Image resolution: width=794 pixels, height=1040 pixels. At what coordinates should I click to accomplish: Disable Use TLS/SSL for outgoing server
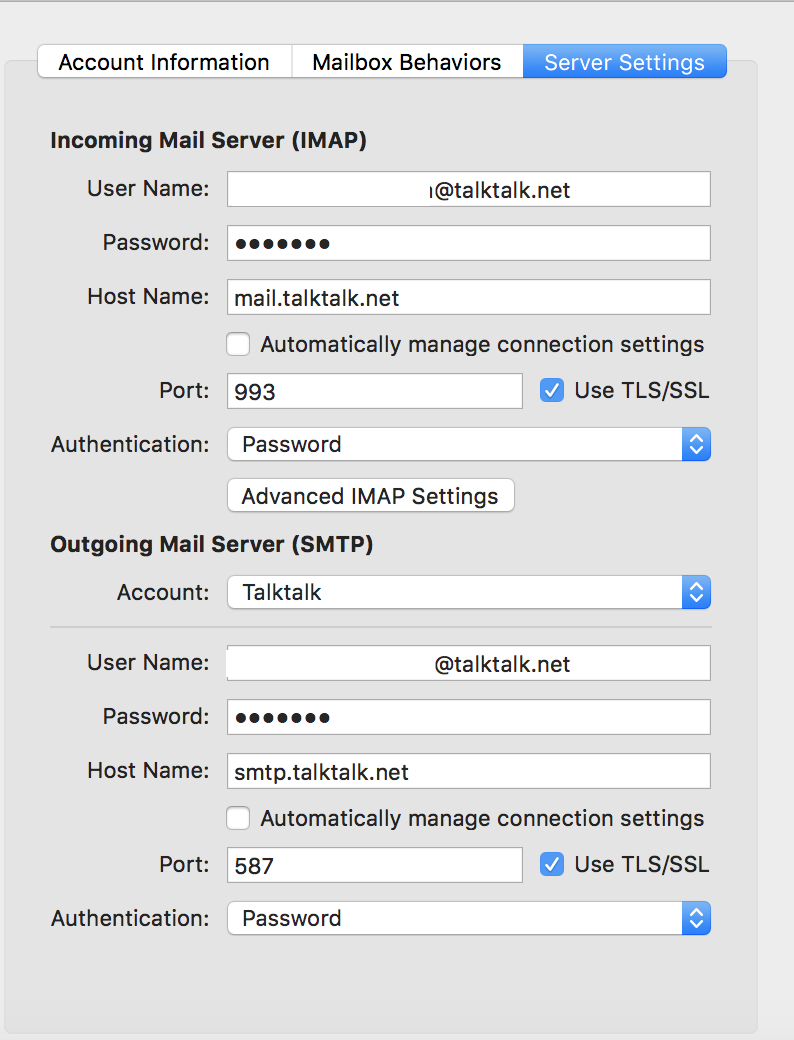click(x=551, y=865)
